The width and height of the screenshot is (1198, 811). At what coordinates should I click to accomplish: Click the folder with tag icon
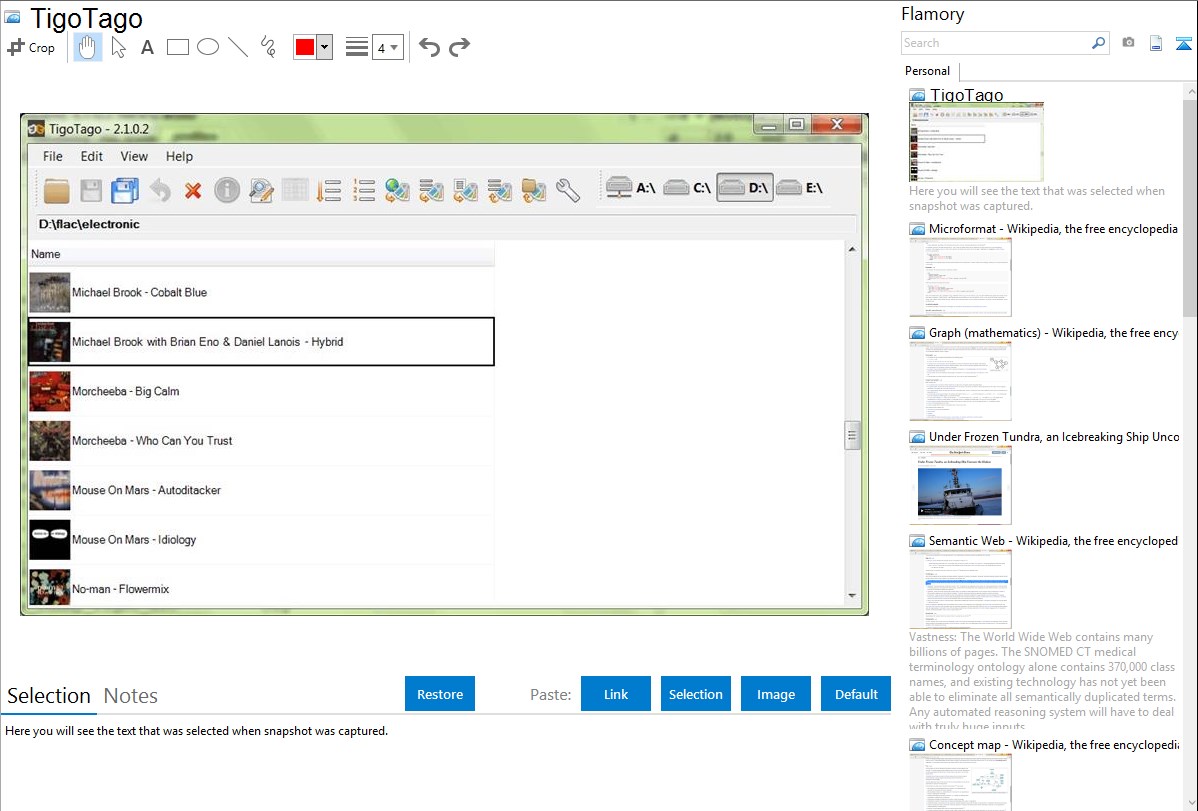(534, 190)
